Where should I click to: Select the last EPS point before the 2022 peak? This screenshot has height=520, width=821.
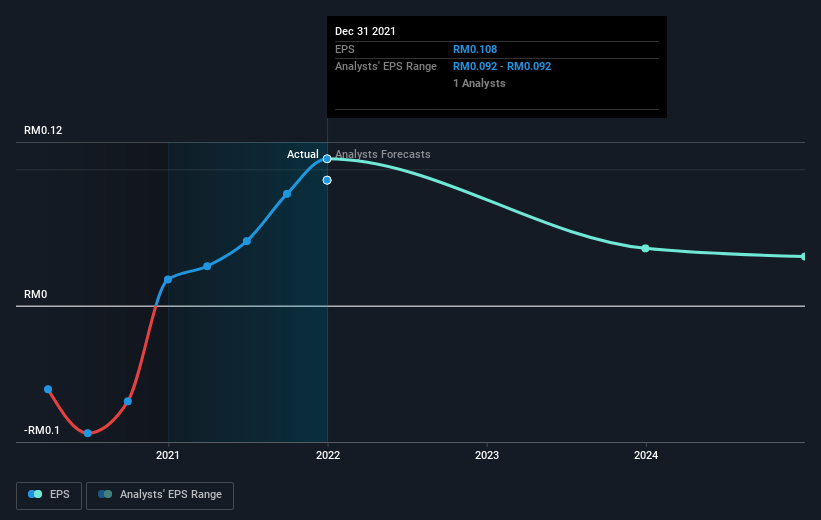(287, 193)
